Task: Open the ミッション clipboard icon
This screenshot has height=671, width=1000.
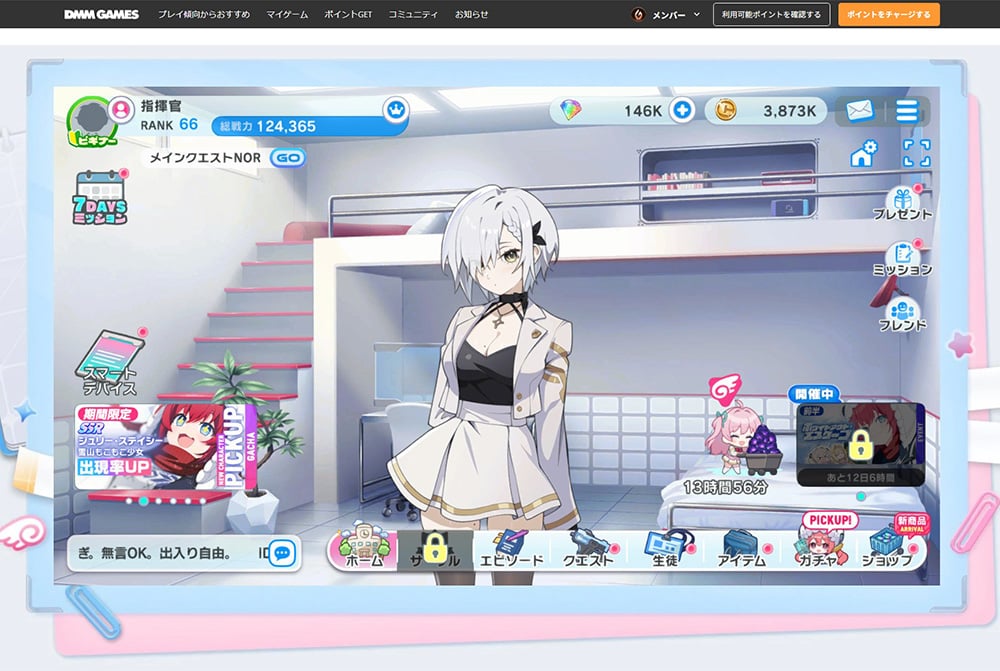Action: coord(902,259)
